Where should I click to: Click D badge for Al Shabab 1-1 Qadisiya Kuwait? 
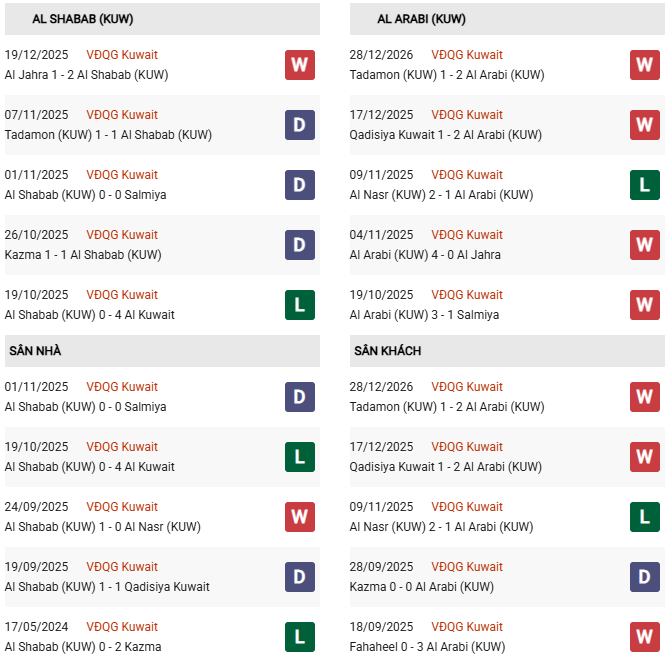[300, 577]
